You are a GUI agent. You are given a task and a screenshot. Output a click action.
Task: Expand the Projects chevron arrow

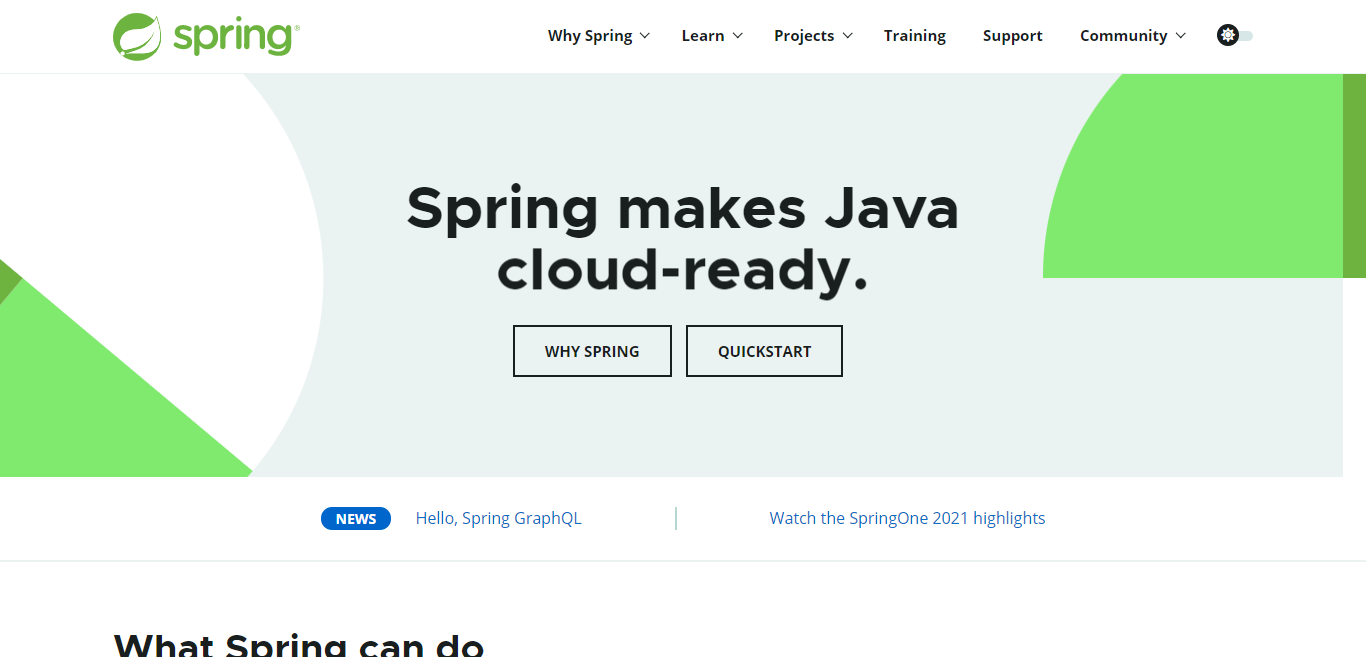848,36
